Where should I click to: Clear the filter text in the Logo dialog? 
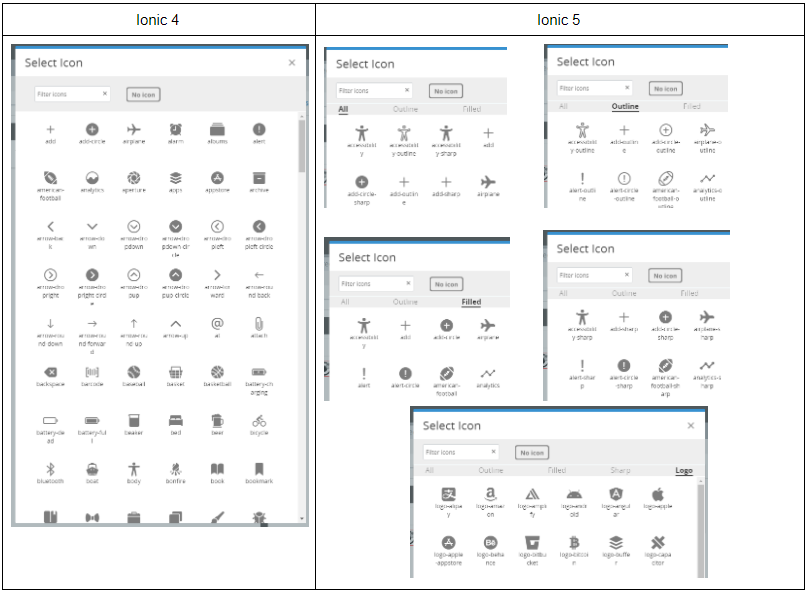click(494, 451)
